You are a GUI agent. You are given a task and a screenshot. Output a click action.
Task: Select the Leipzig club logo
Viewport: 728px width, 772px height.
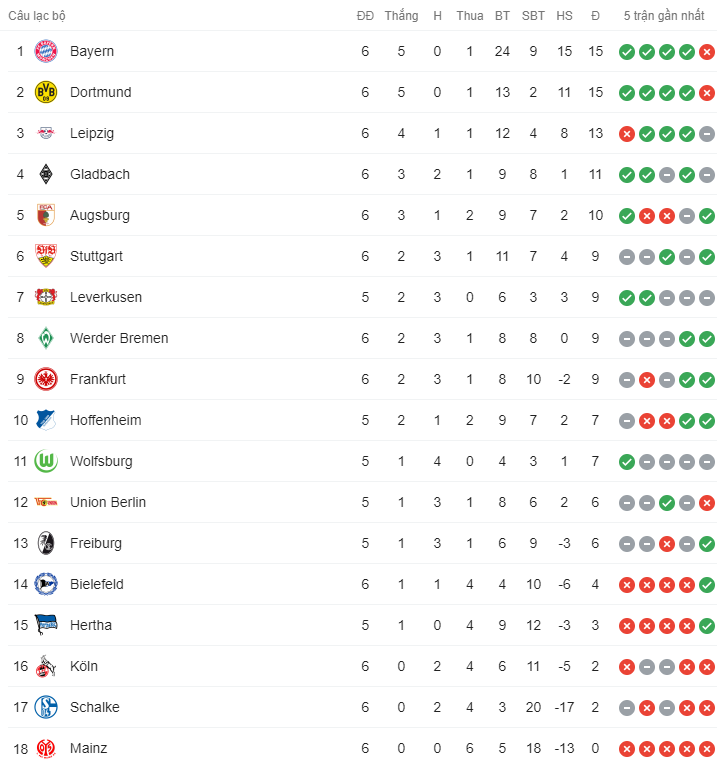pos(46,134)
